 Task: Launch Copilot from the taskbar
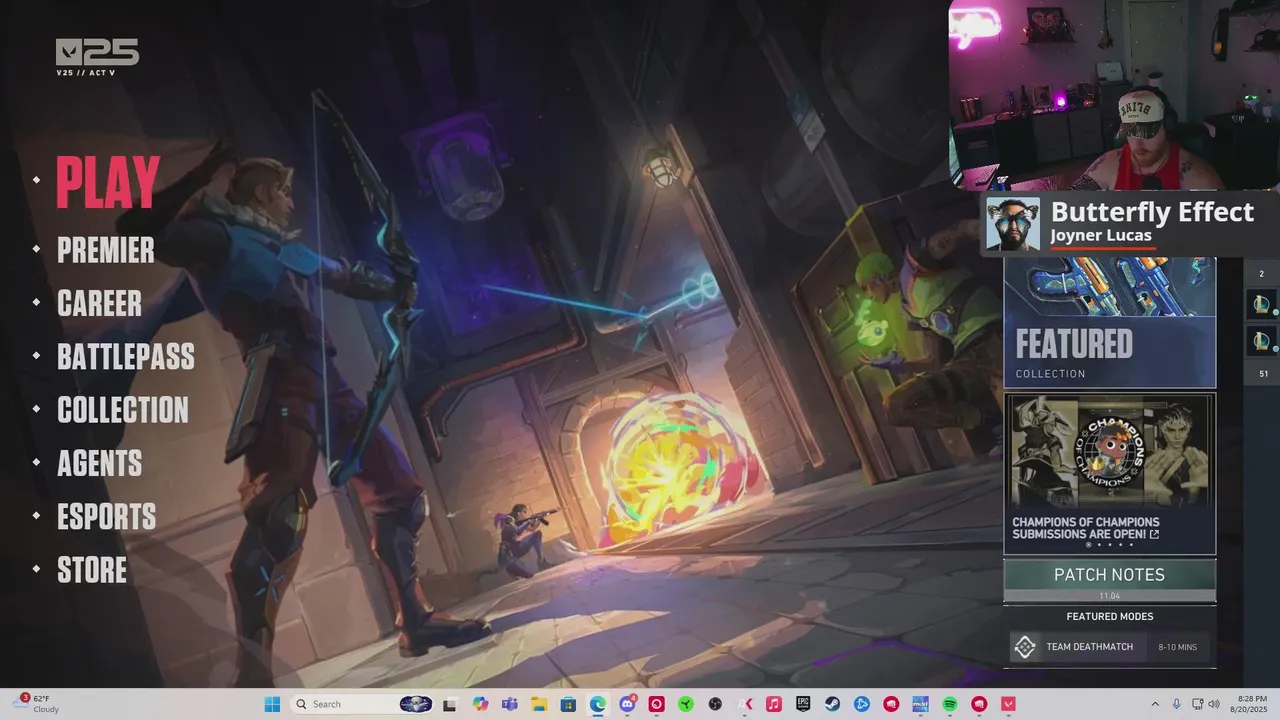tap(481, 704)
